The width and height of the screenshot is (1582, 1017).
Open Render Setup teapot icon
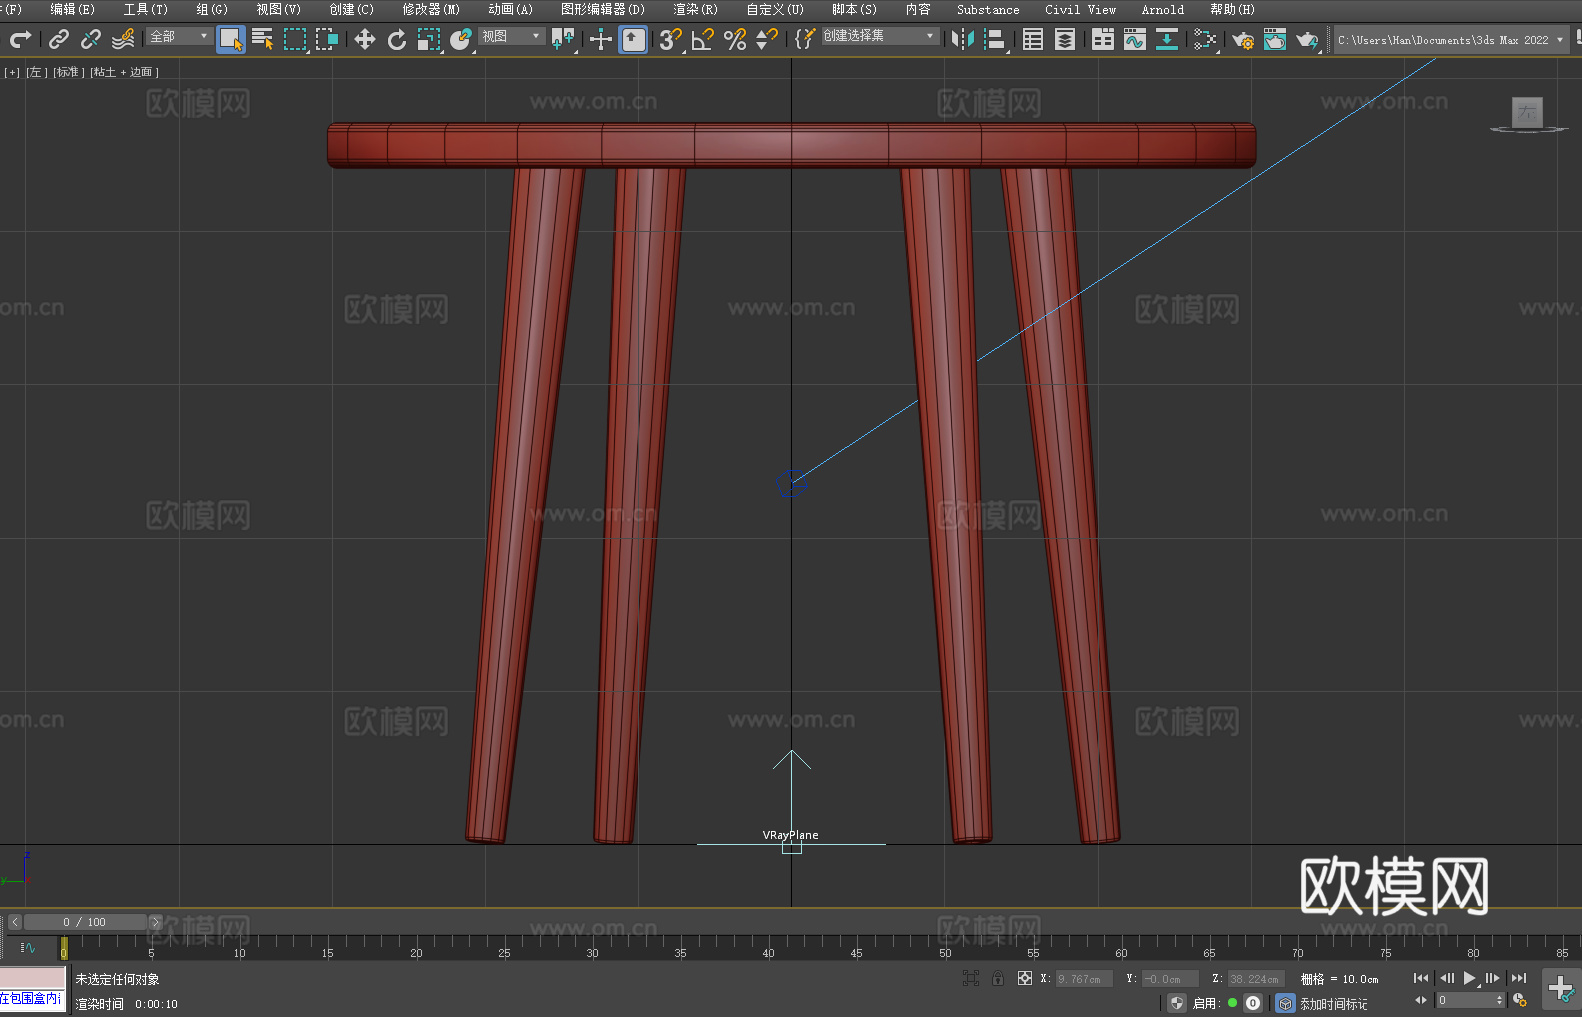[x=1243, y=39]
